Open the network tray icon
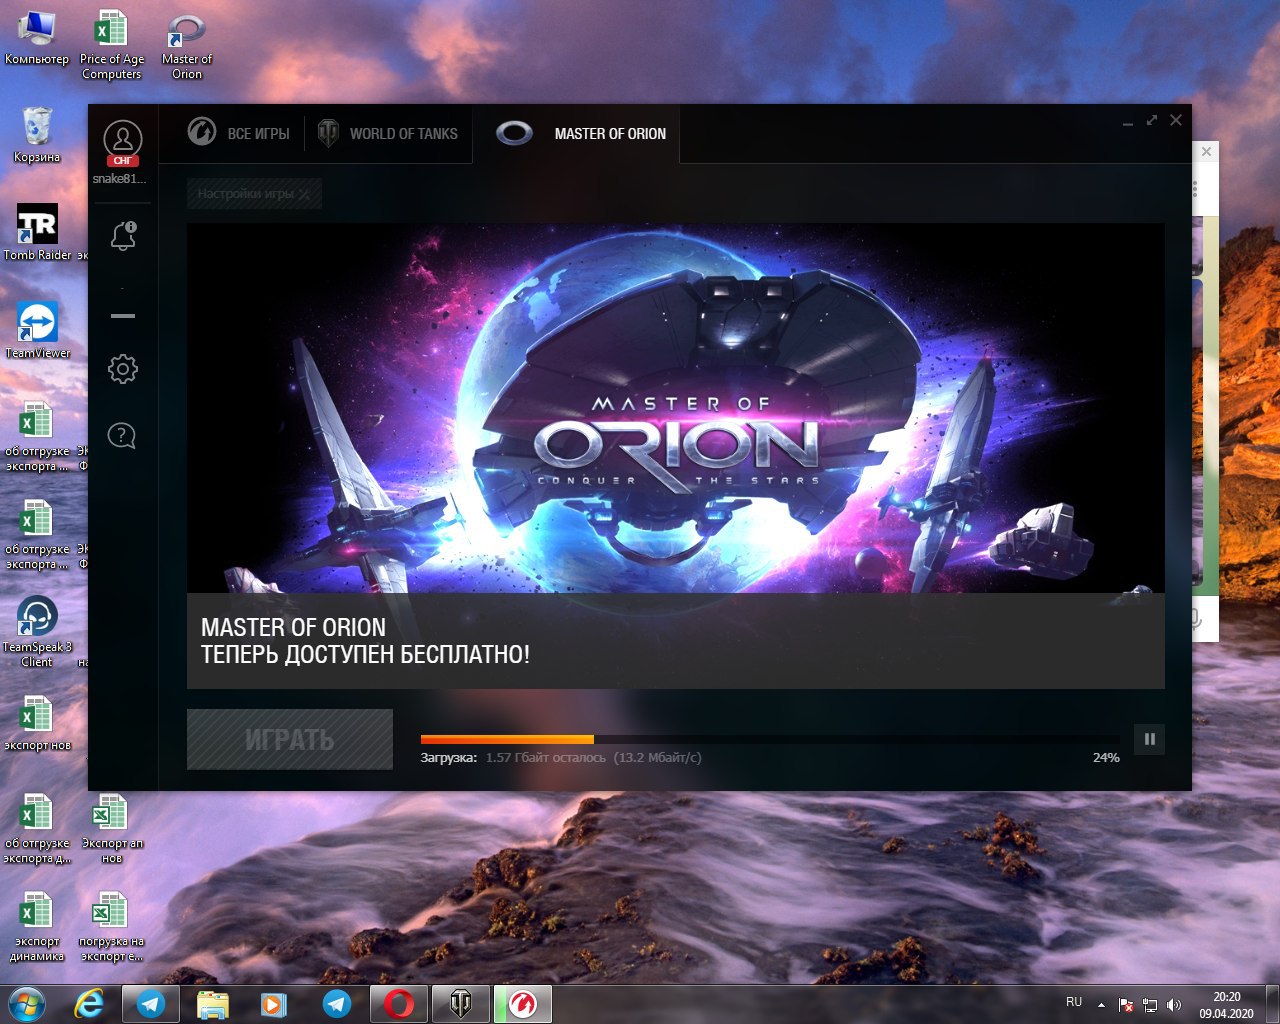 [1150, 1005]
